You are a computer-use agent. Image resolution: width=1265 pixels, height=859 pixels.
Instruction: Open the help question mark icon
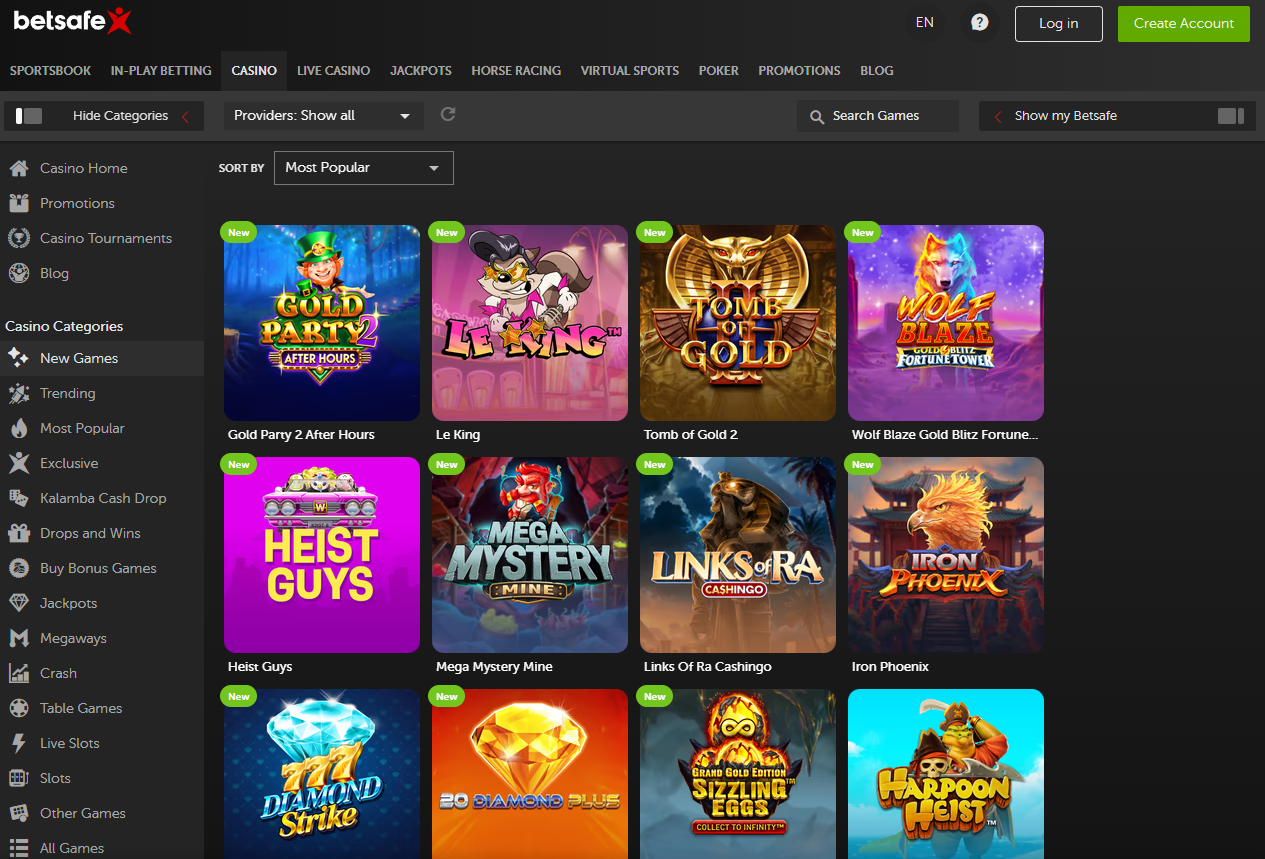pyautogui.click(x=980, y=23)
